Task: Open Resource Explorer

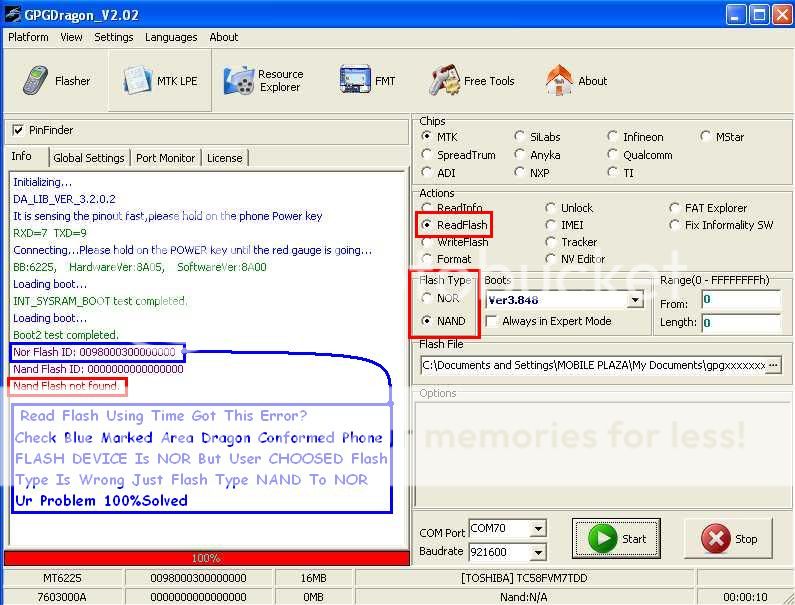Action: click(264, 81)
